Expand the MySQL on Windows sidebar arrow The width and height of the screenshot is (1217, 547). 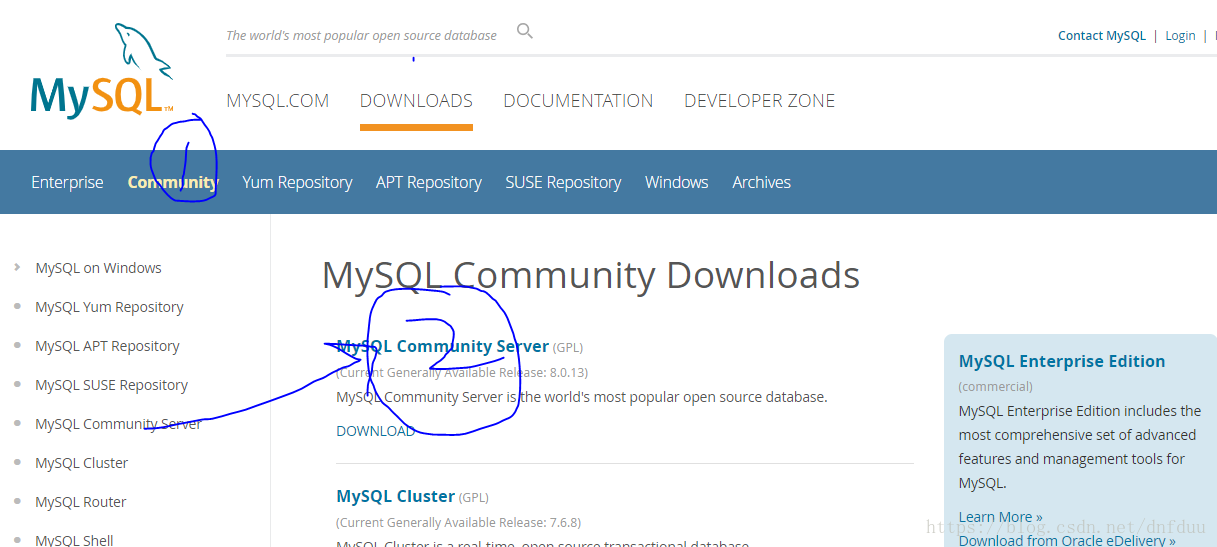tap(17, 268)
